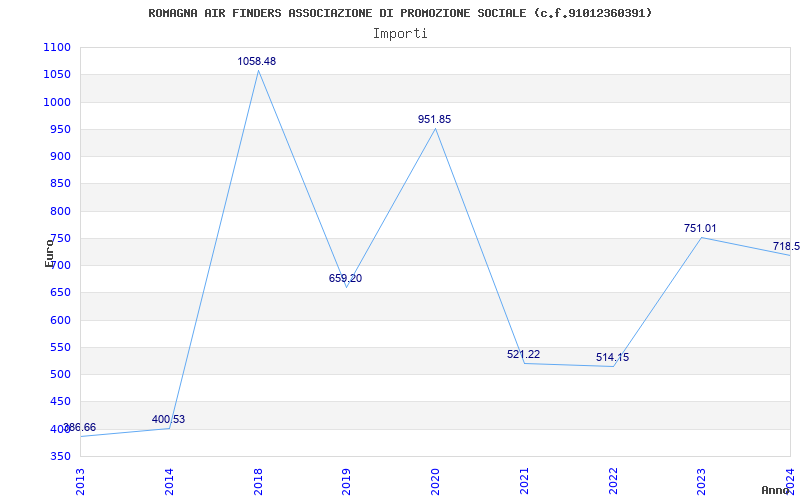Screen dimensions: 800x500
Task: Click the 1000 y-axis tick label
Action: (x=57, y=102)
